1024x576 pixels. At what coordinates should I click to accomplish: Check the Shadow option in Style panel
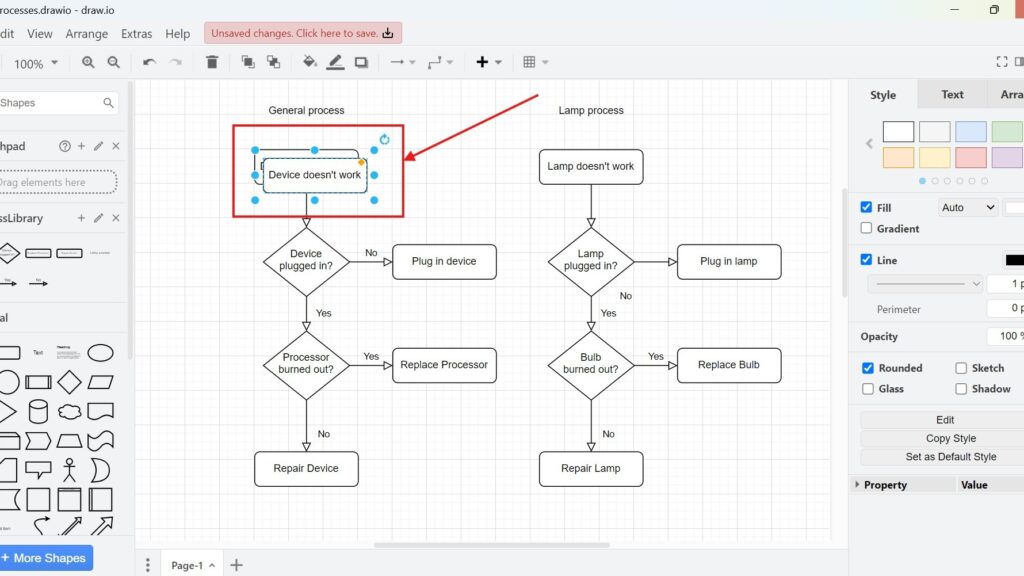960,389
